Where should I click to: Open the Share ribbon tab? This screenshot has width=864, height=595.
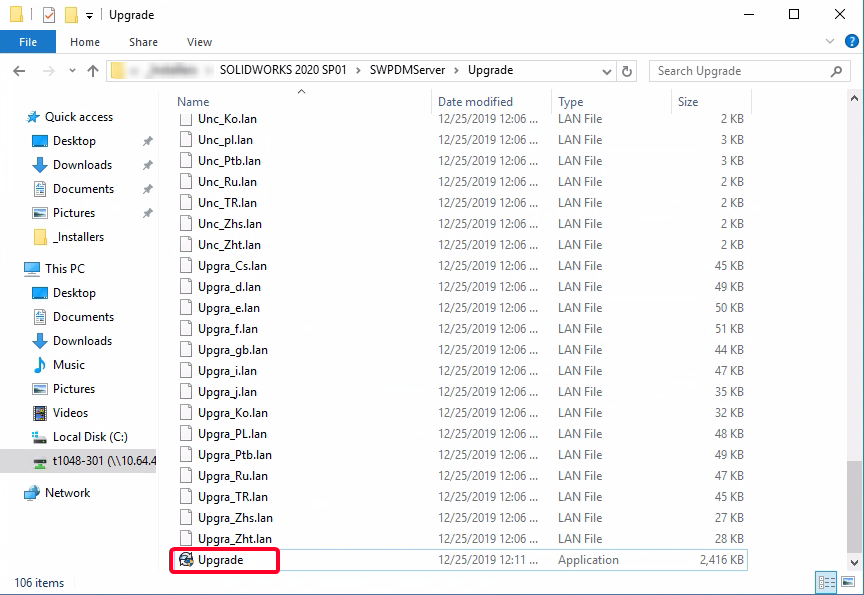pos(143,42)
